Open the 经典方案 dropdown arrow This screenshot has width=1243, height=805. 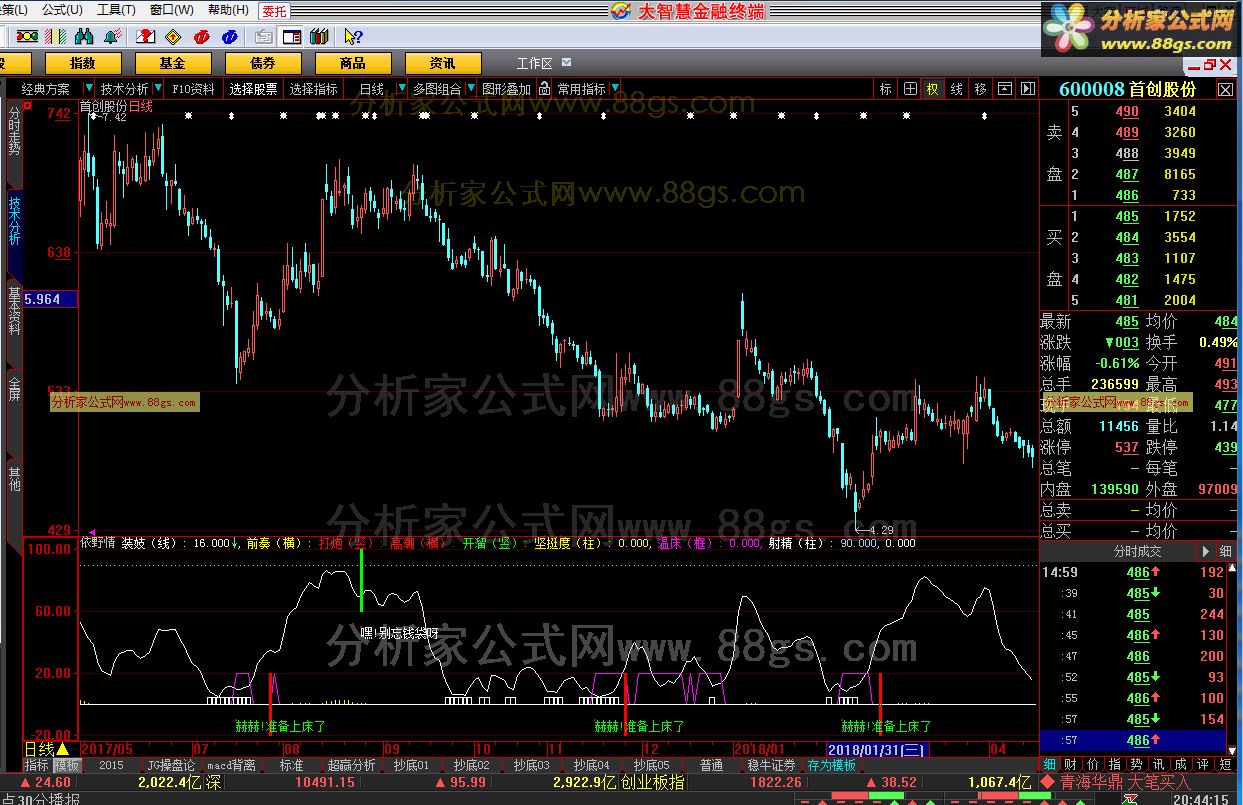(x=89, y=89)
